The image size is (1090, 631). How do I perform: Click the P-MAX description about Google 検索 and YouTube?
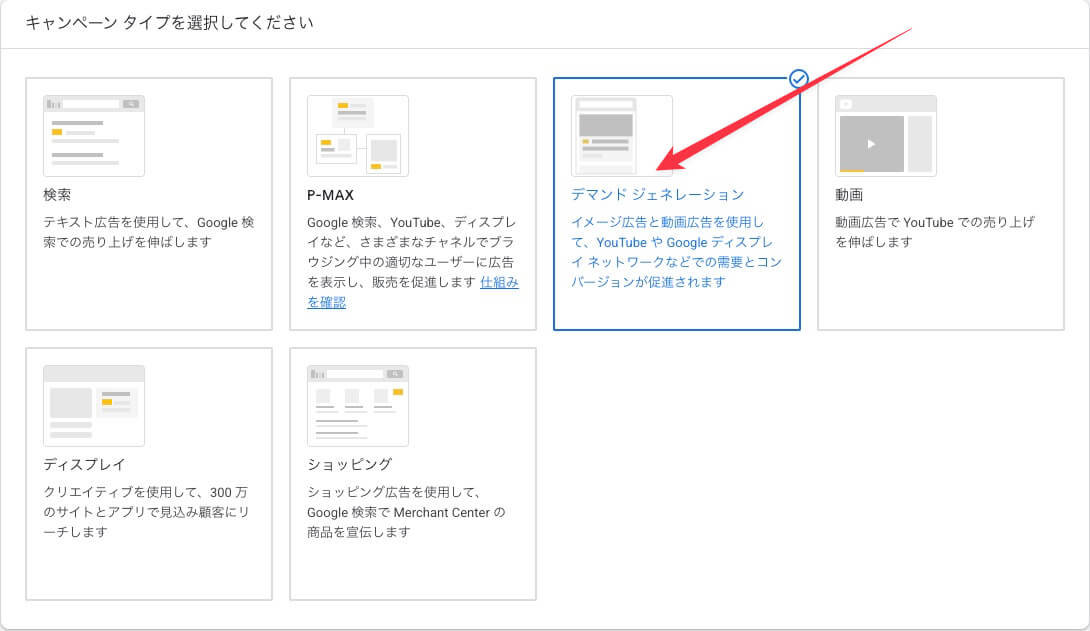click(x=412, y=252)
